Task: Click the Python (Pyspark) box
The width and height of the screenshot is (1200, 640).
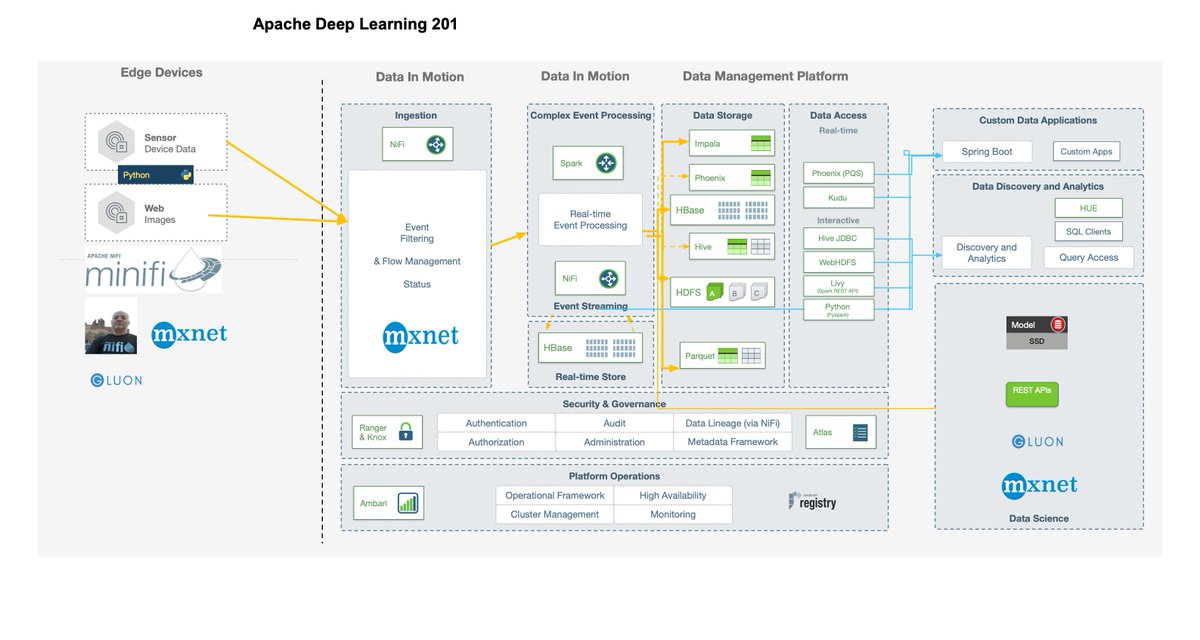Action: click(838, 310)
